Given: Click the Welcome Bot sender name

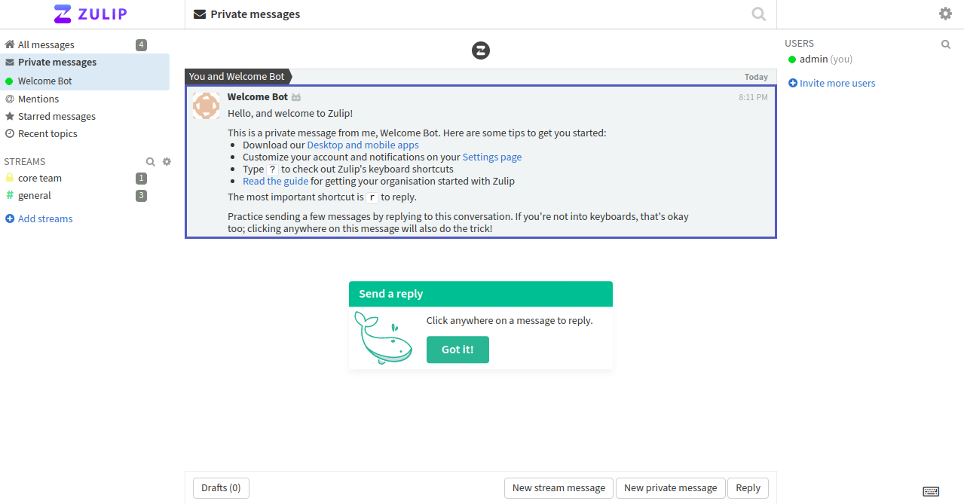Looking at the screenshot, I should tap(258, 96).
